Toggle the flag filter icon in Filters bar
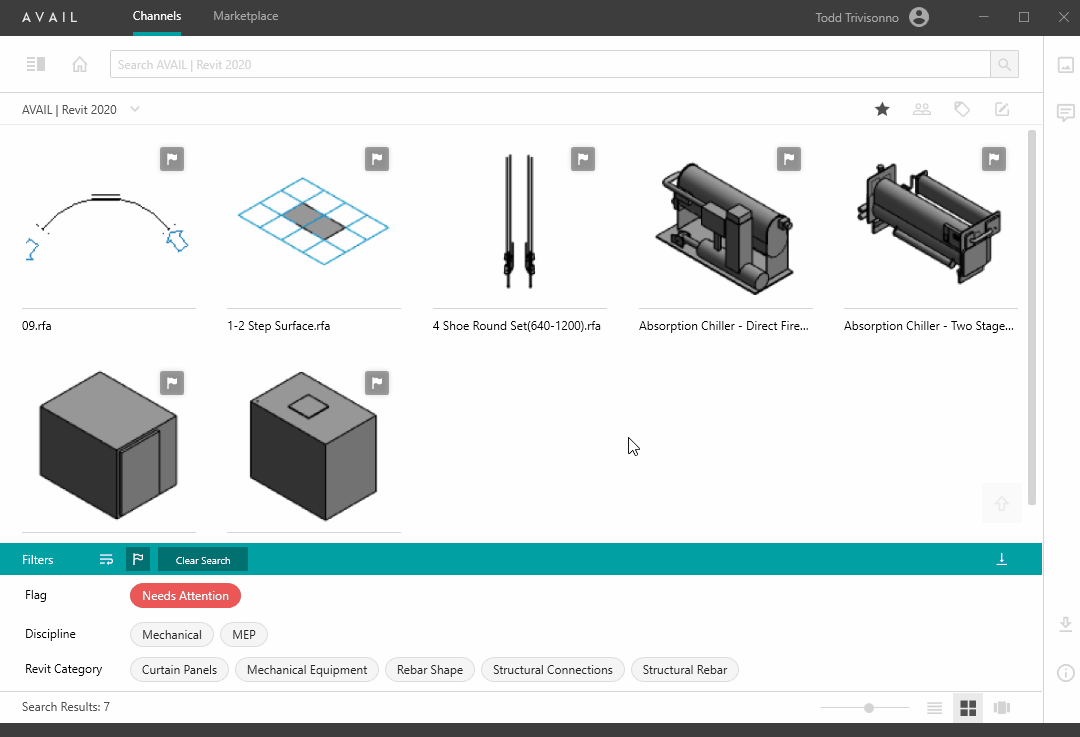 point(138,559)
